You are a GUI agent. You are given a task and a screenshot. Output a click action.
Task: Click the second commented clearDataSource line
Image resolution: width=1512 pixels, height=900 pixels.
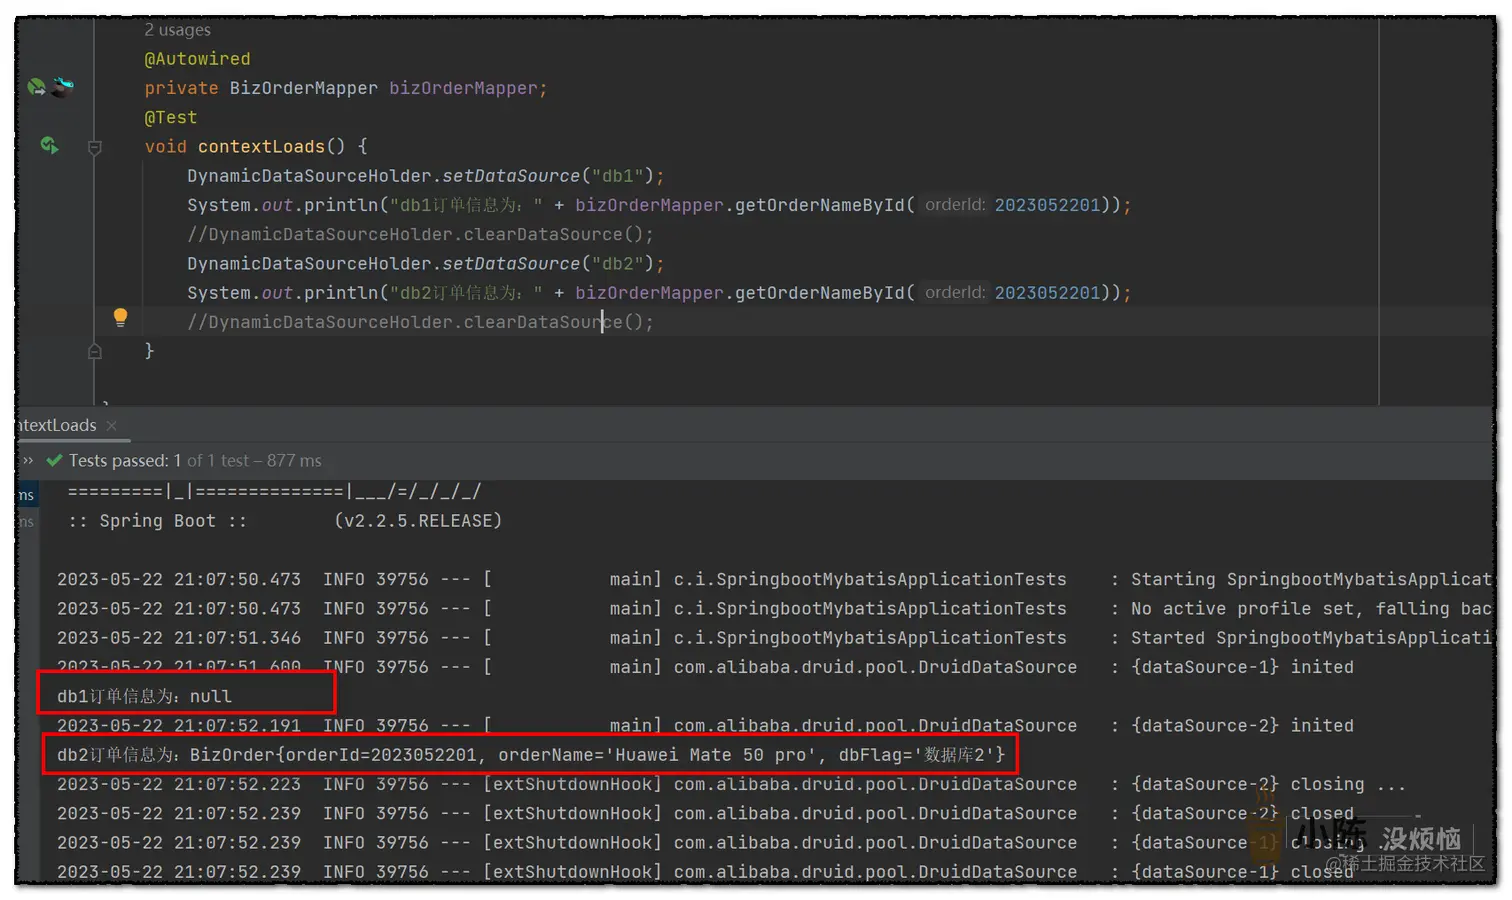tap(420, 322)
